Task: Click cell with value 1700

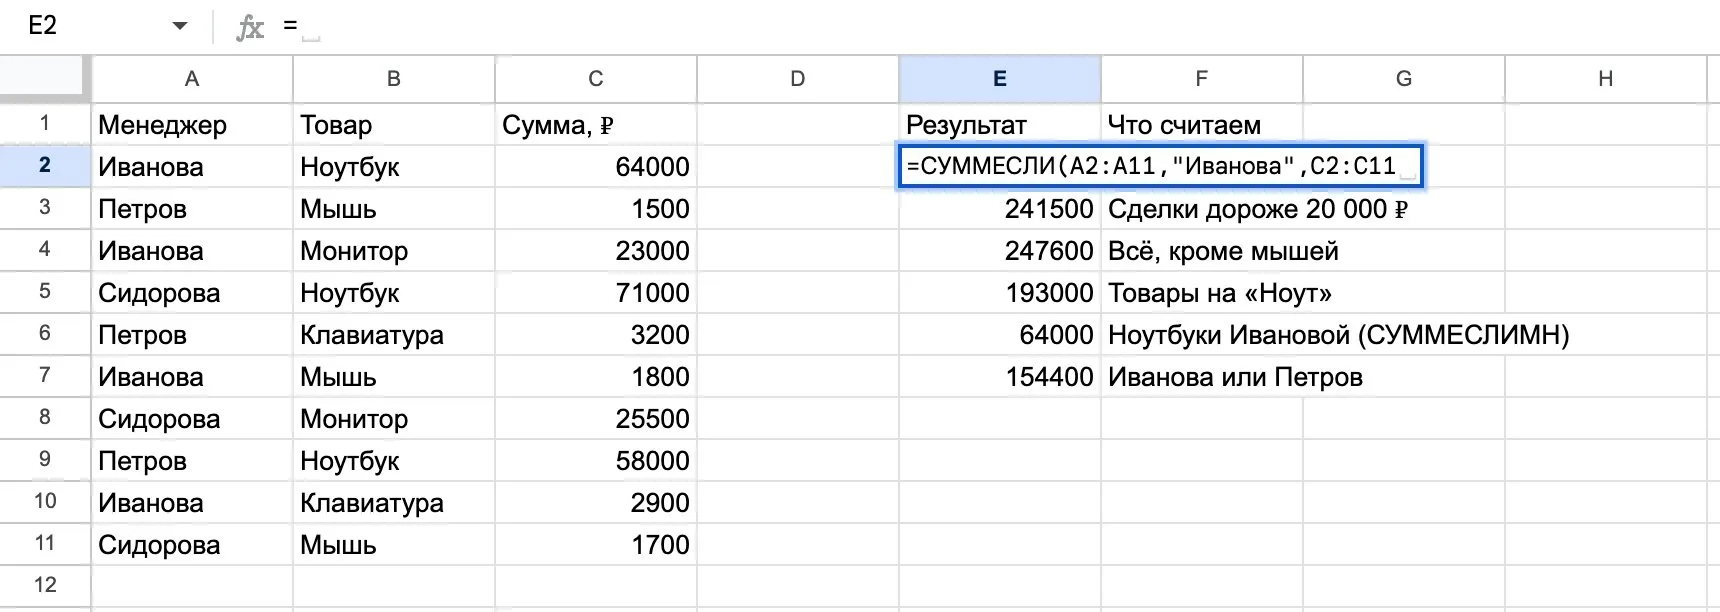Action: point(596,545)
